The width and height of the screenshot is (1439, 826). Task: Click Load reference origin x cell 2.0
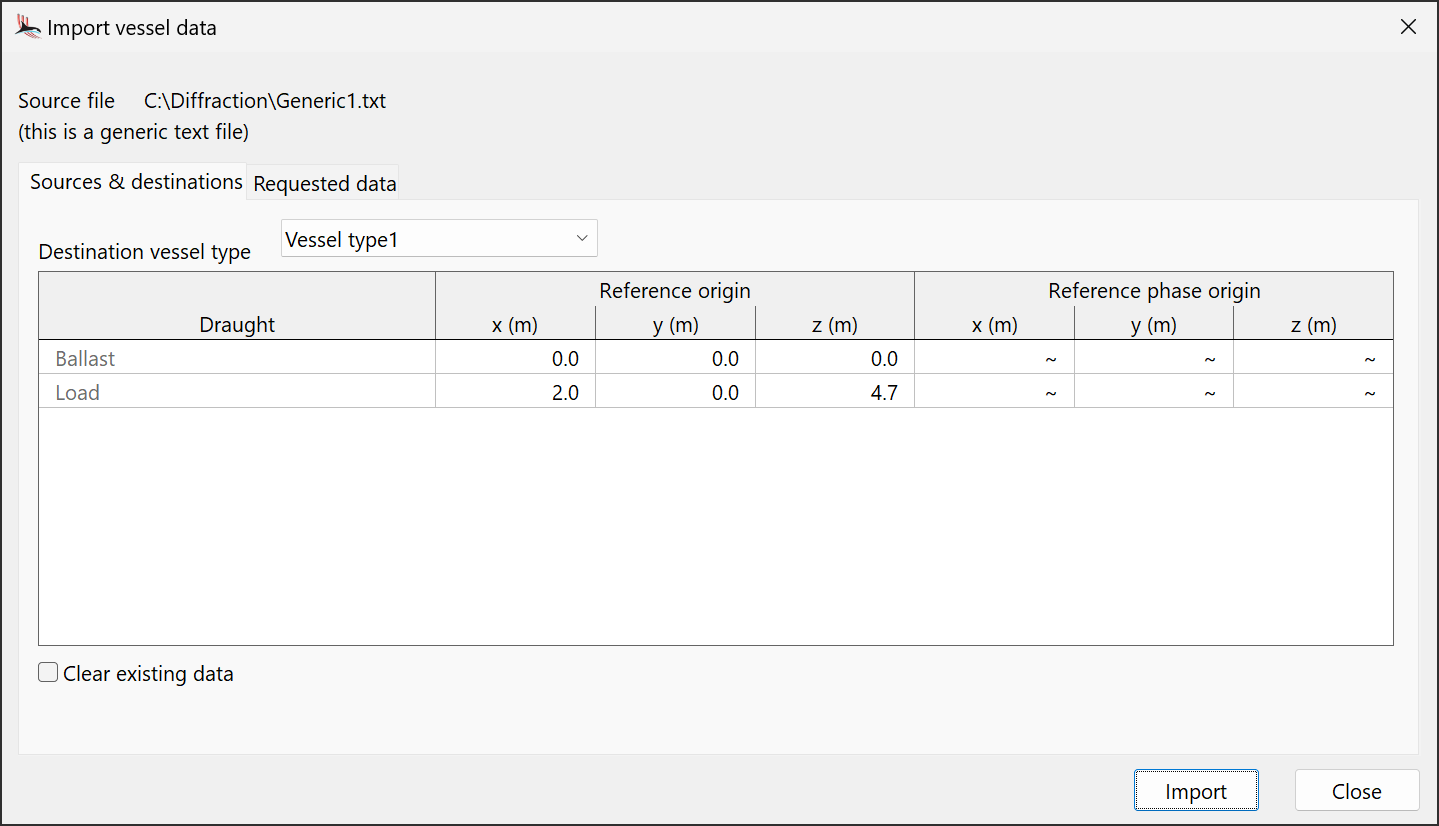pos(516,393)
